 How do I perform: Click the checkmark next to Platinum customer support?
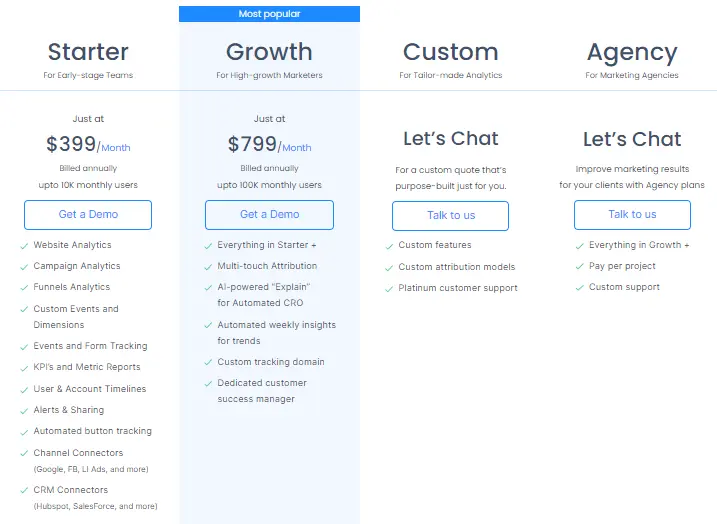[x=388, y=288]
